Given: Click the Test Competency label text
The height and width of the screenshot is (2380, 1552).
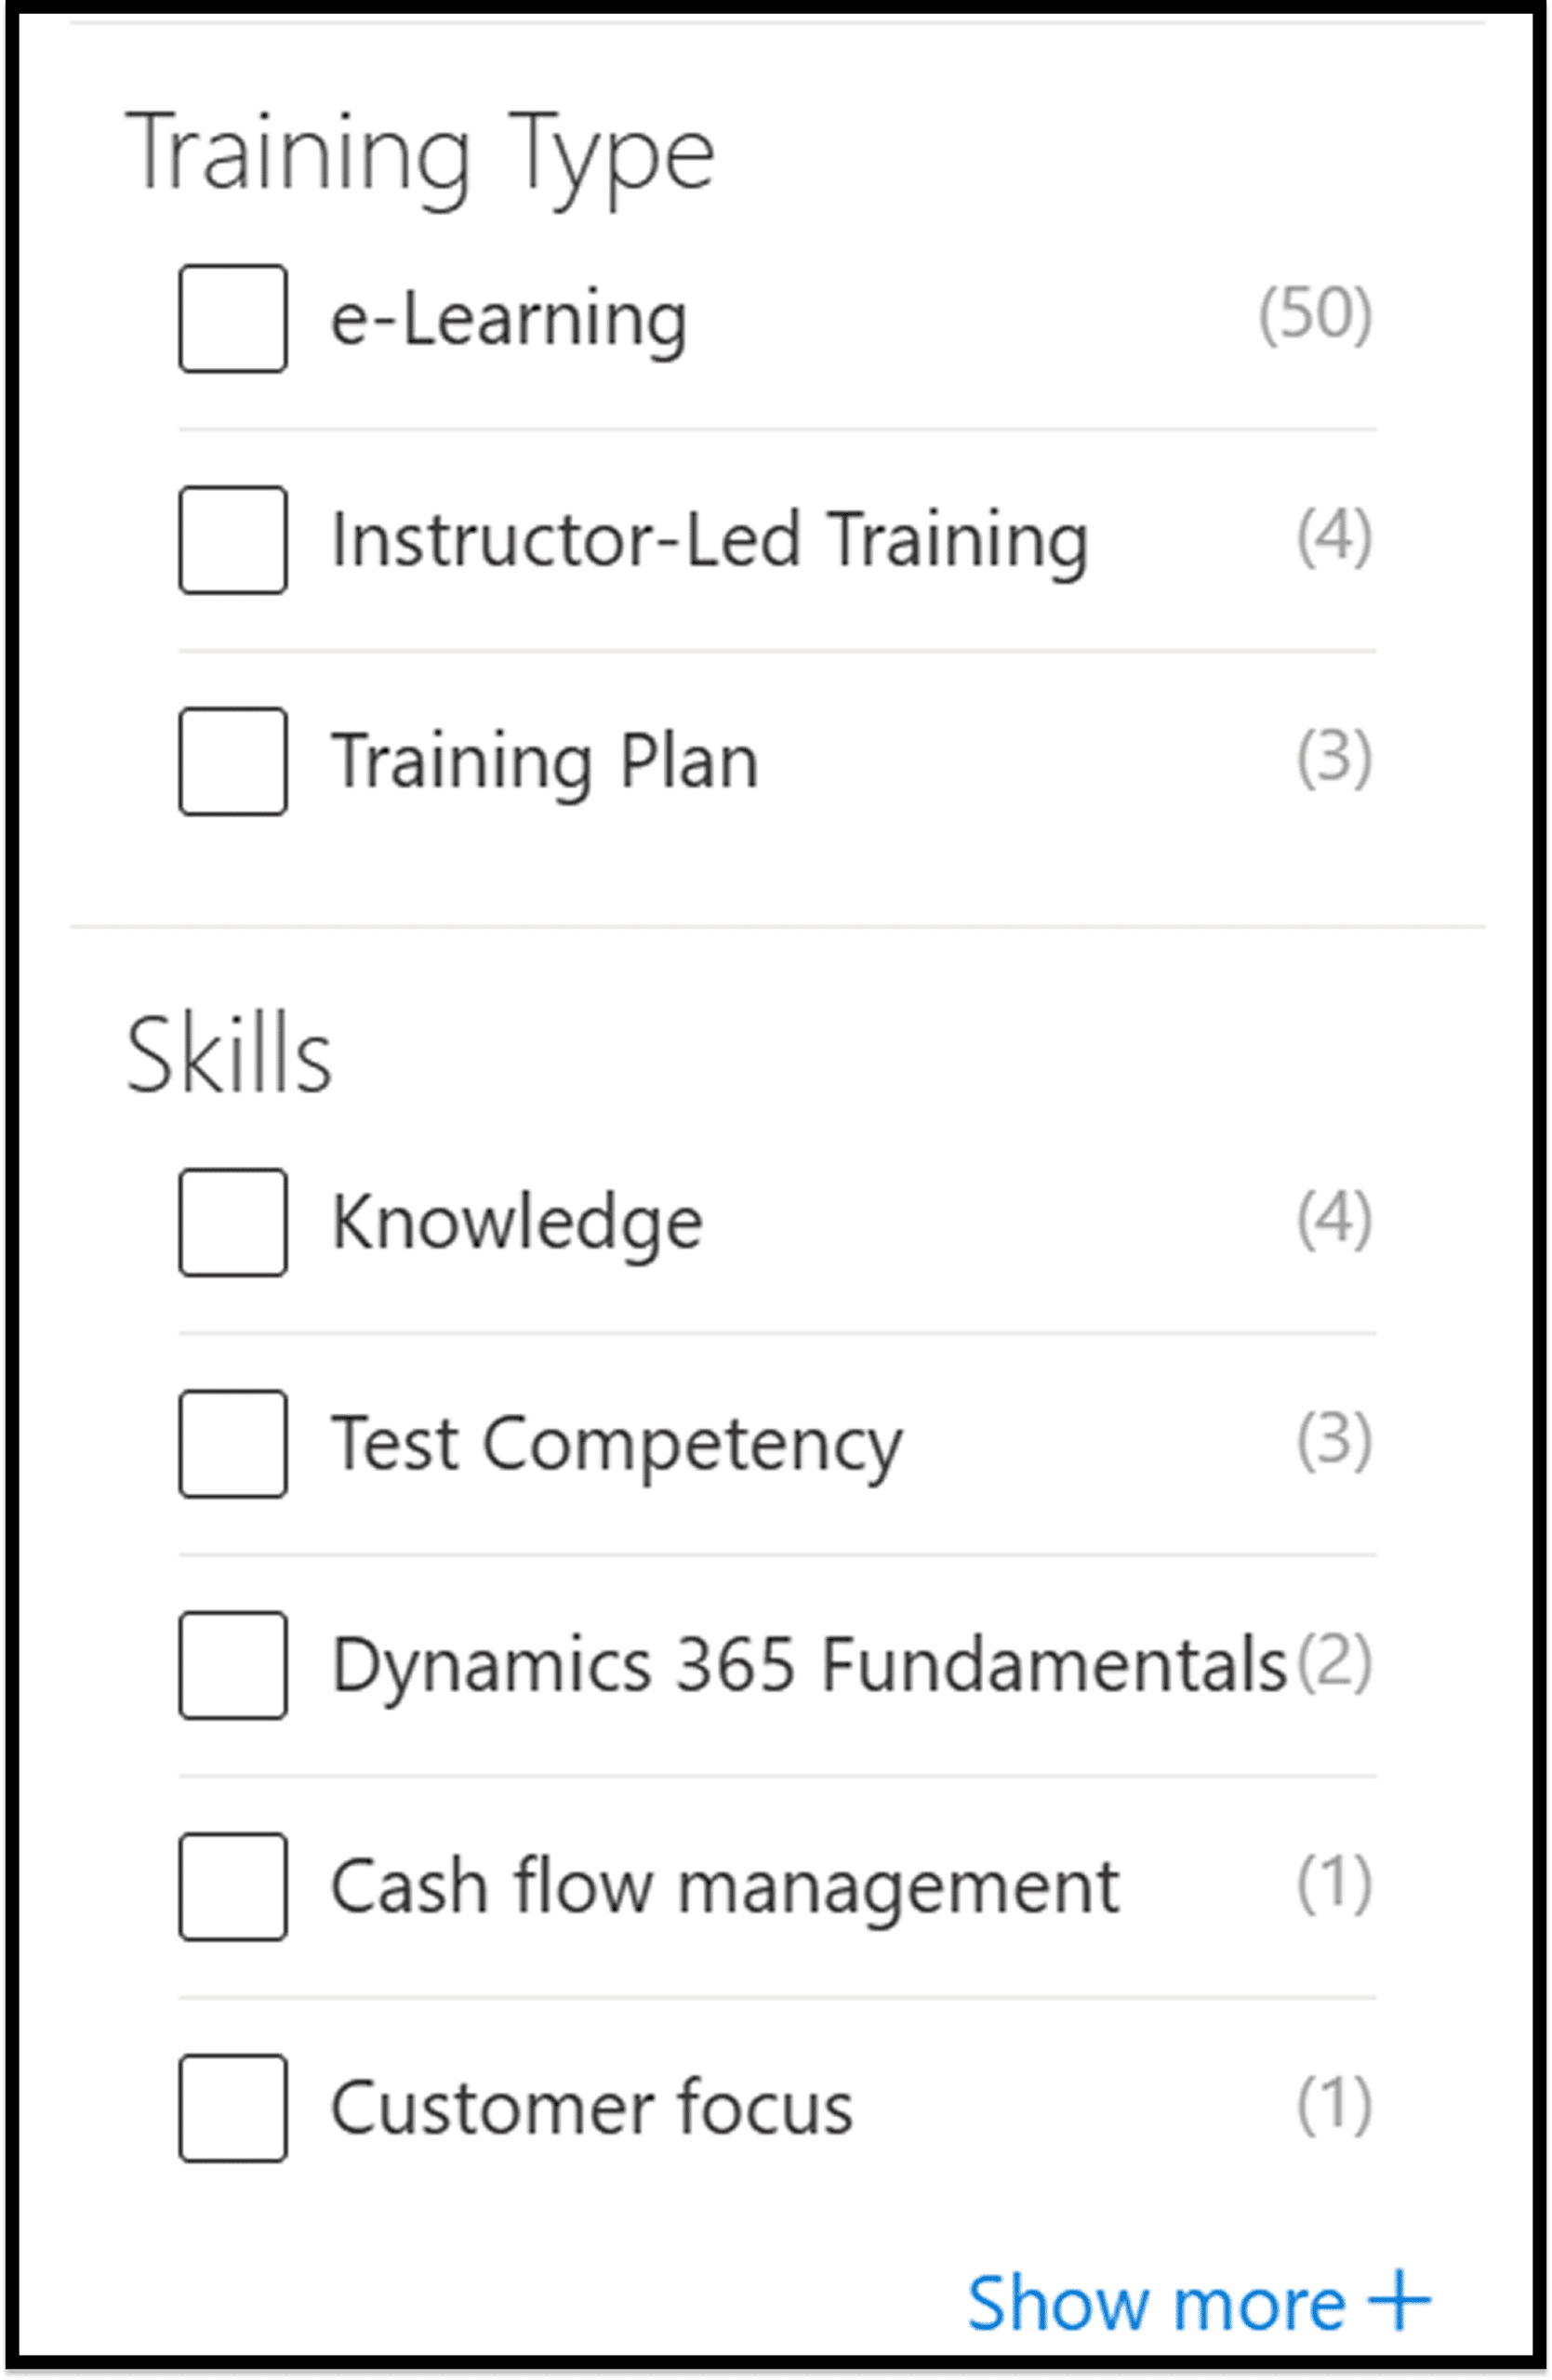Looking at the screenshot, I should point(616,1444).
